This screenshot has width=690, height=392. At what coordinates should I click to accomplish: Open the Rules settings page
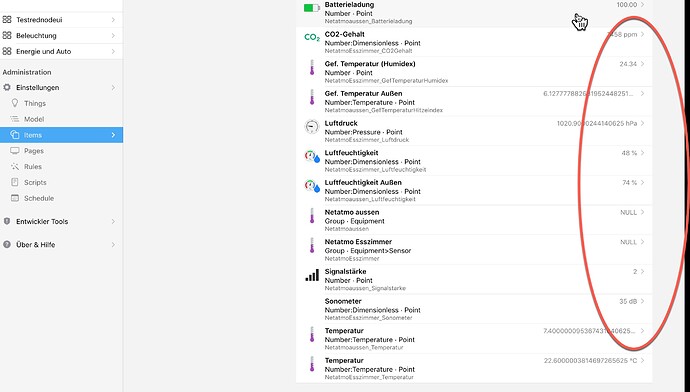point(62,167)
